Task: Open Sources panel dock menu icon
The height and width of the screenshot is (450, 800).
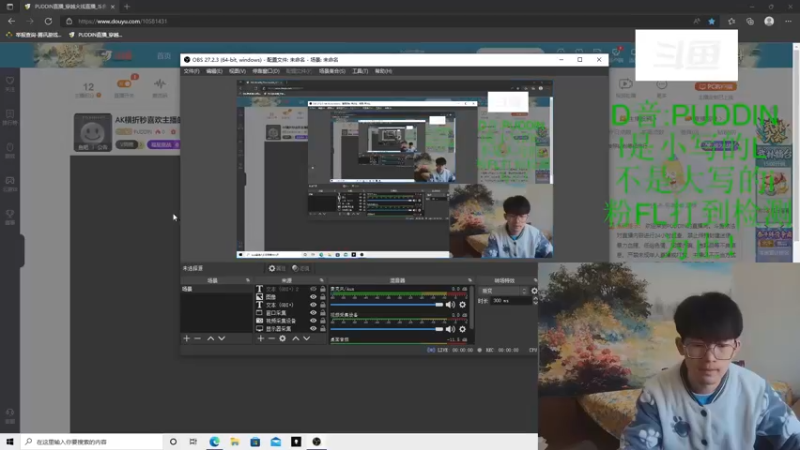Action: pos(321,281)
